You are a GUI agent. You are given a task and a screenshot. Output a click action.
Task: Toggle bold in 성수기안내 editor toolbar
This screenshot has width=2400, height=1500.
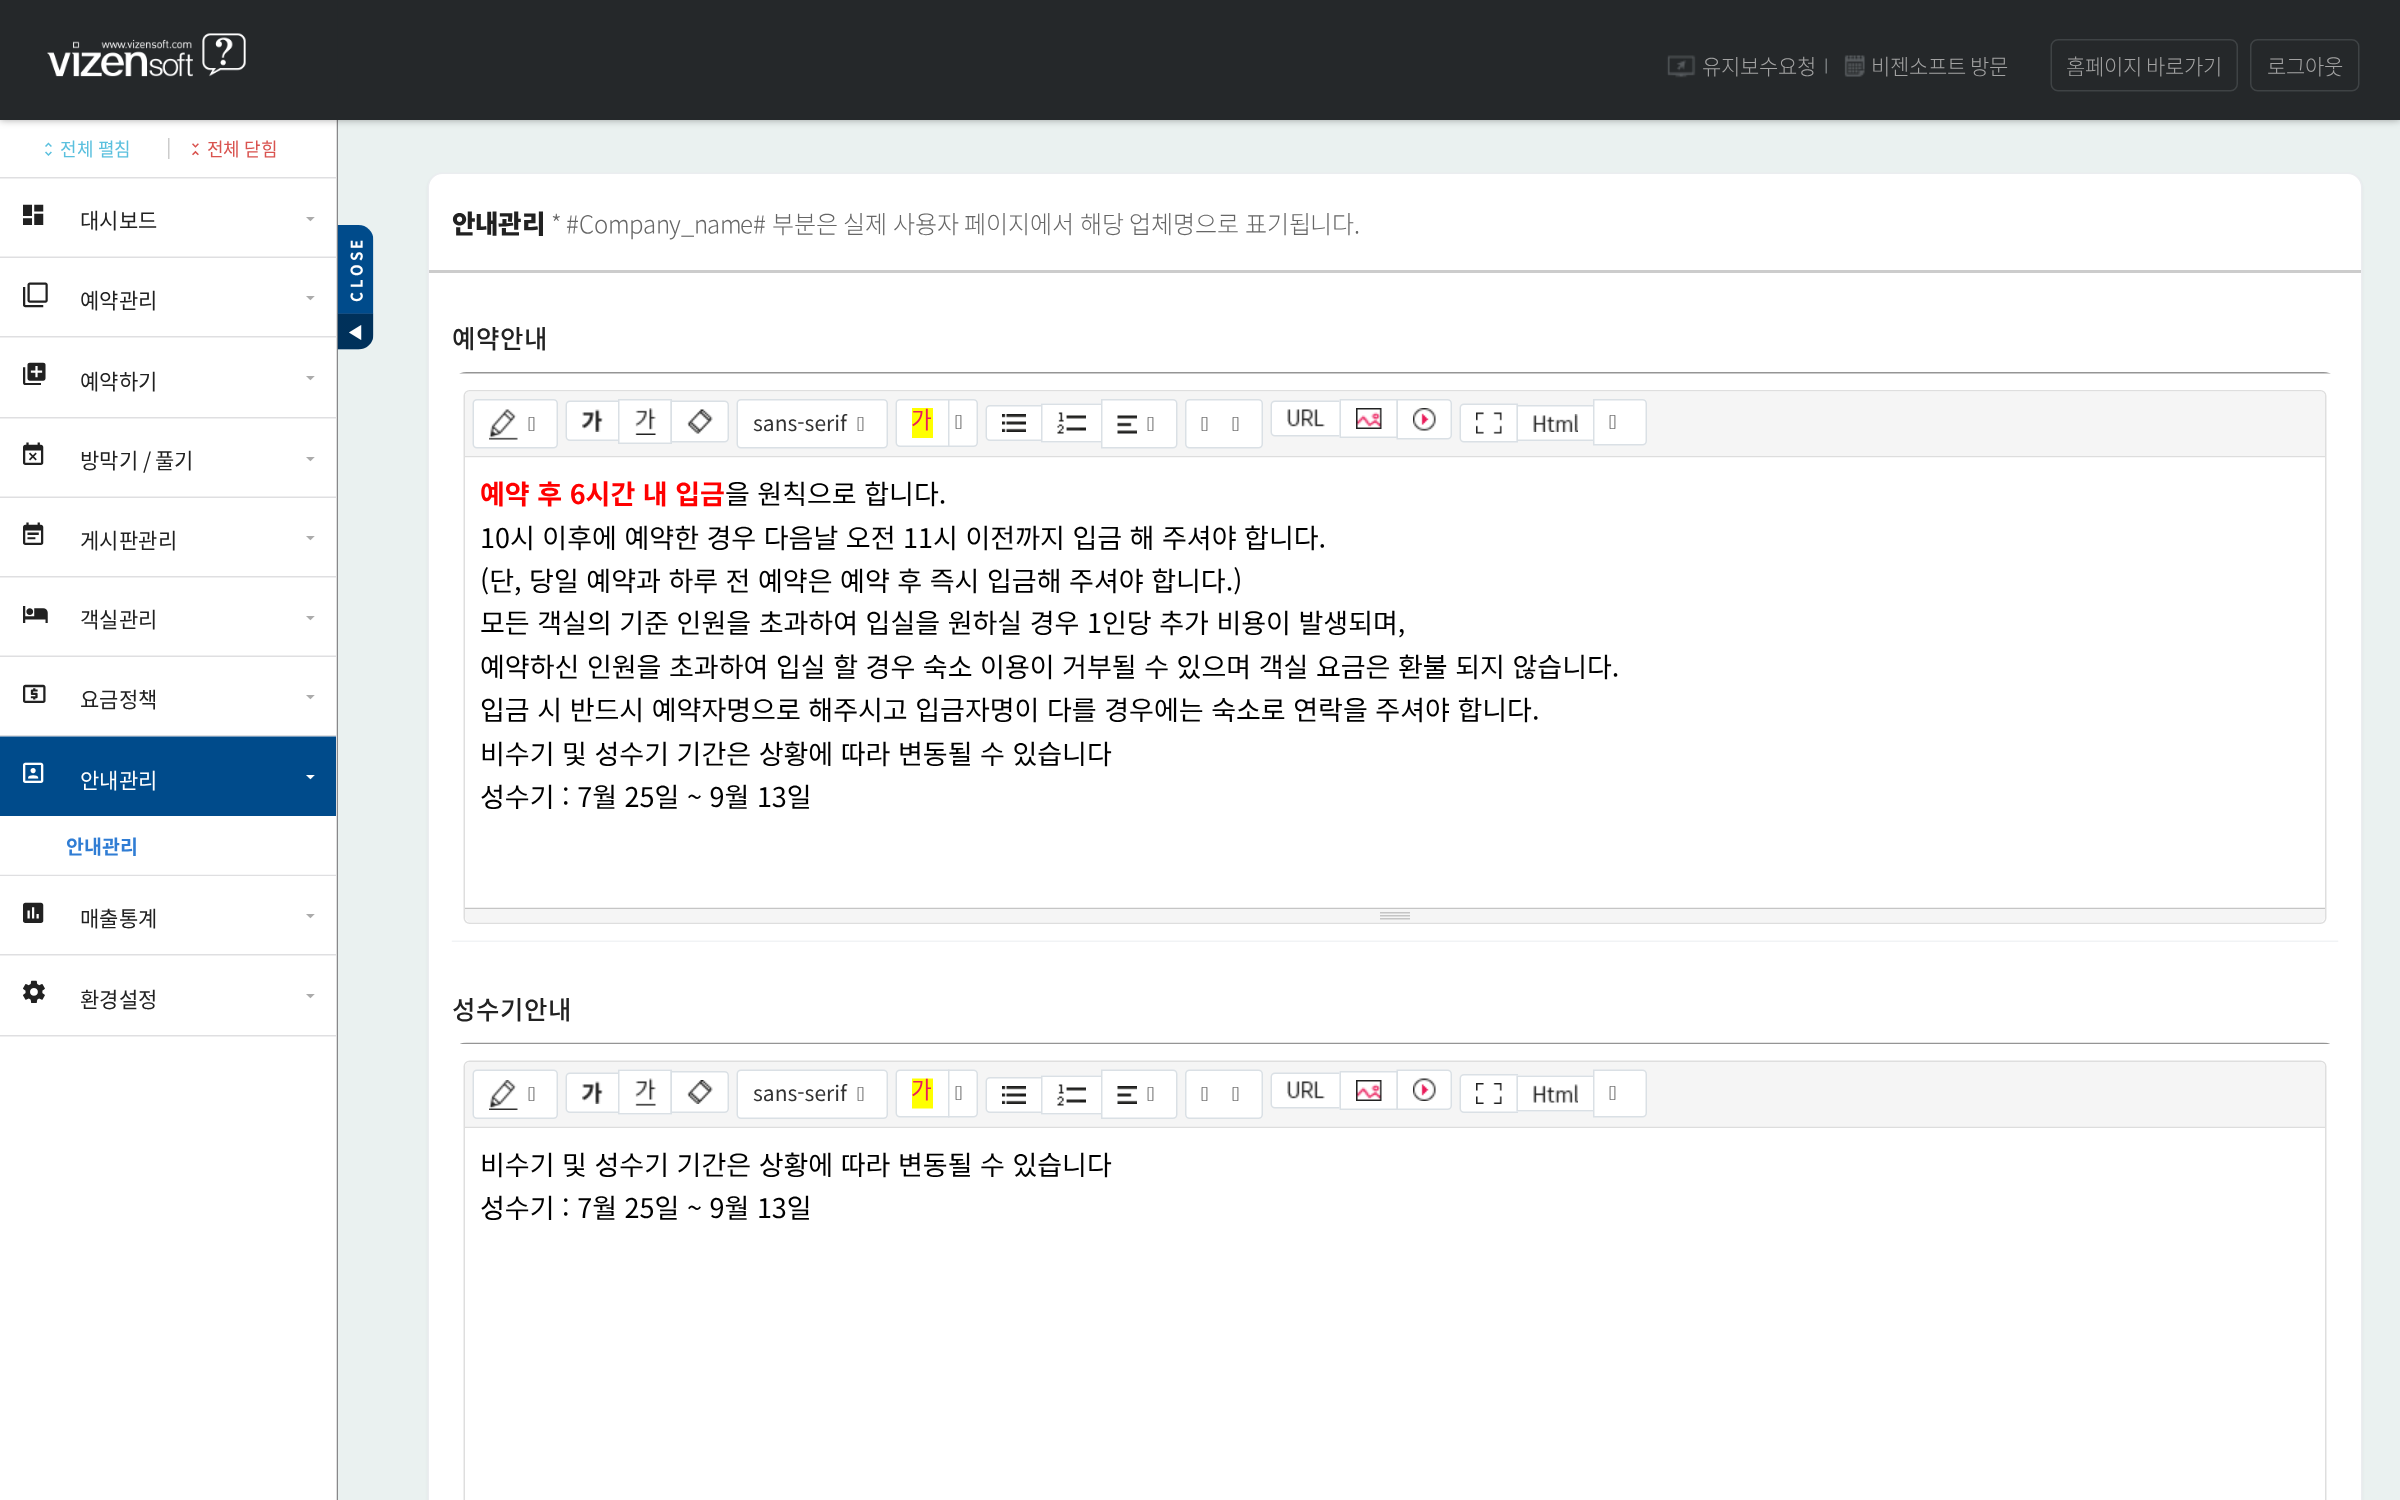(x=592, y=1092)
